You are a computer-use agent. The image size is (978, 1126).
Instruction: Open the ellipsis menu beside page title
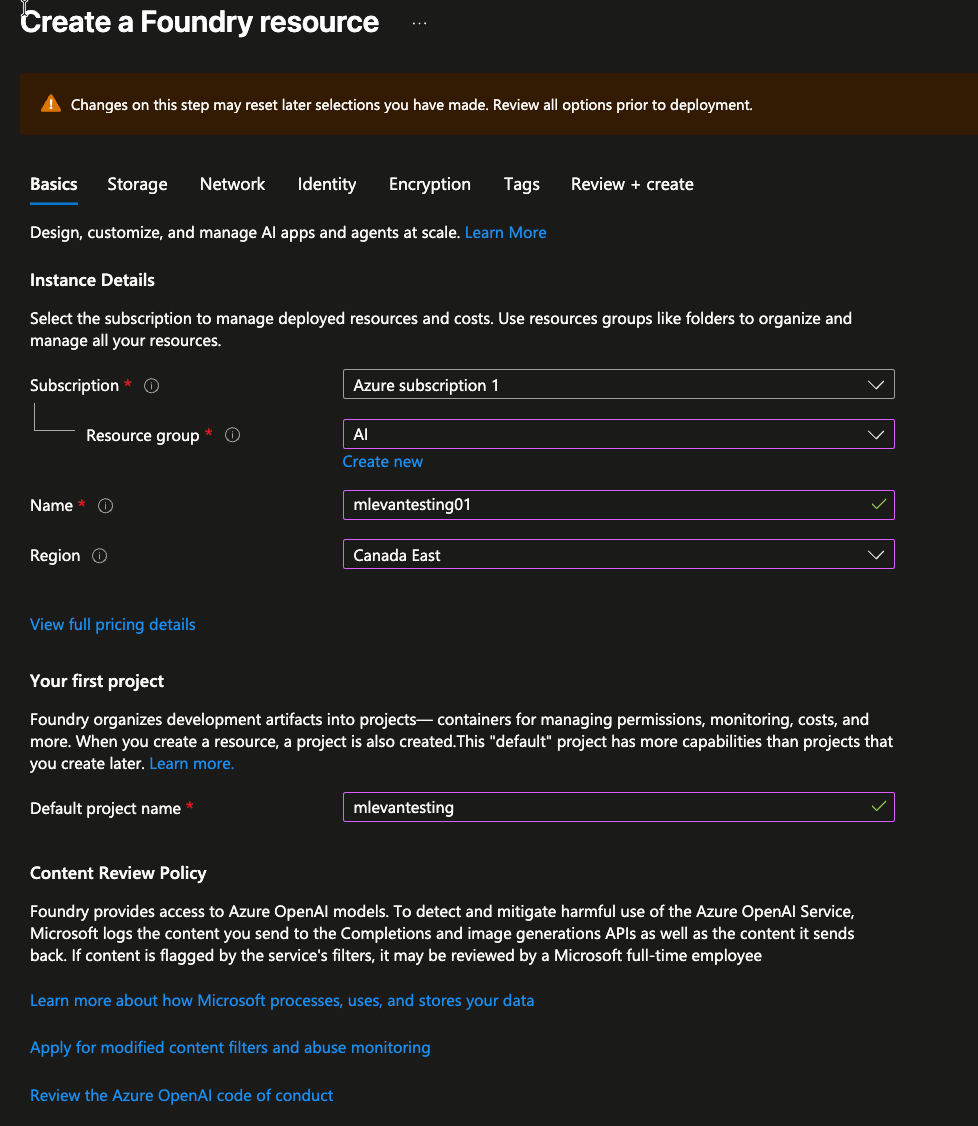click(x=419, y=23)
